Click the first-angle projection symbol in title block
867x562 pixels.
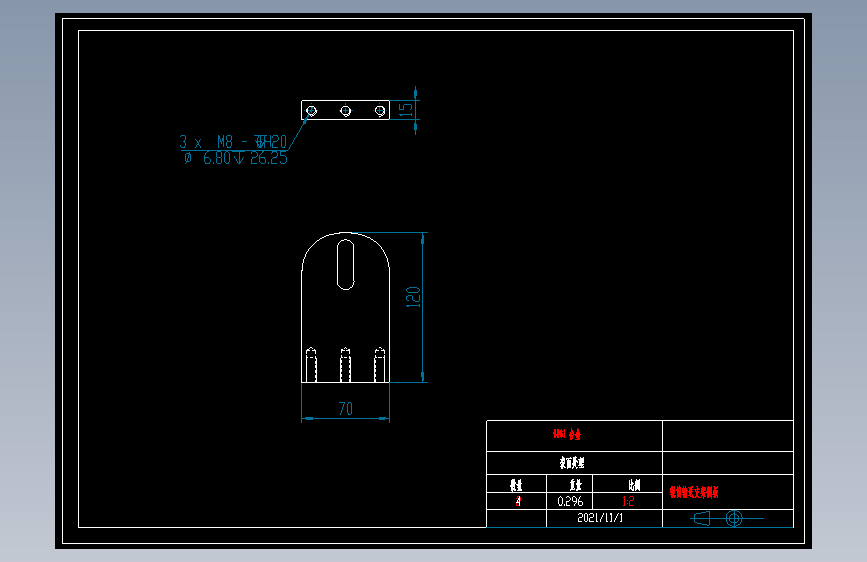727,518
